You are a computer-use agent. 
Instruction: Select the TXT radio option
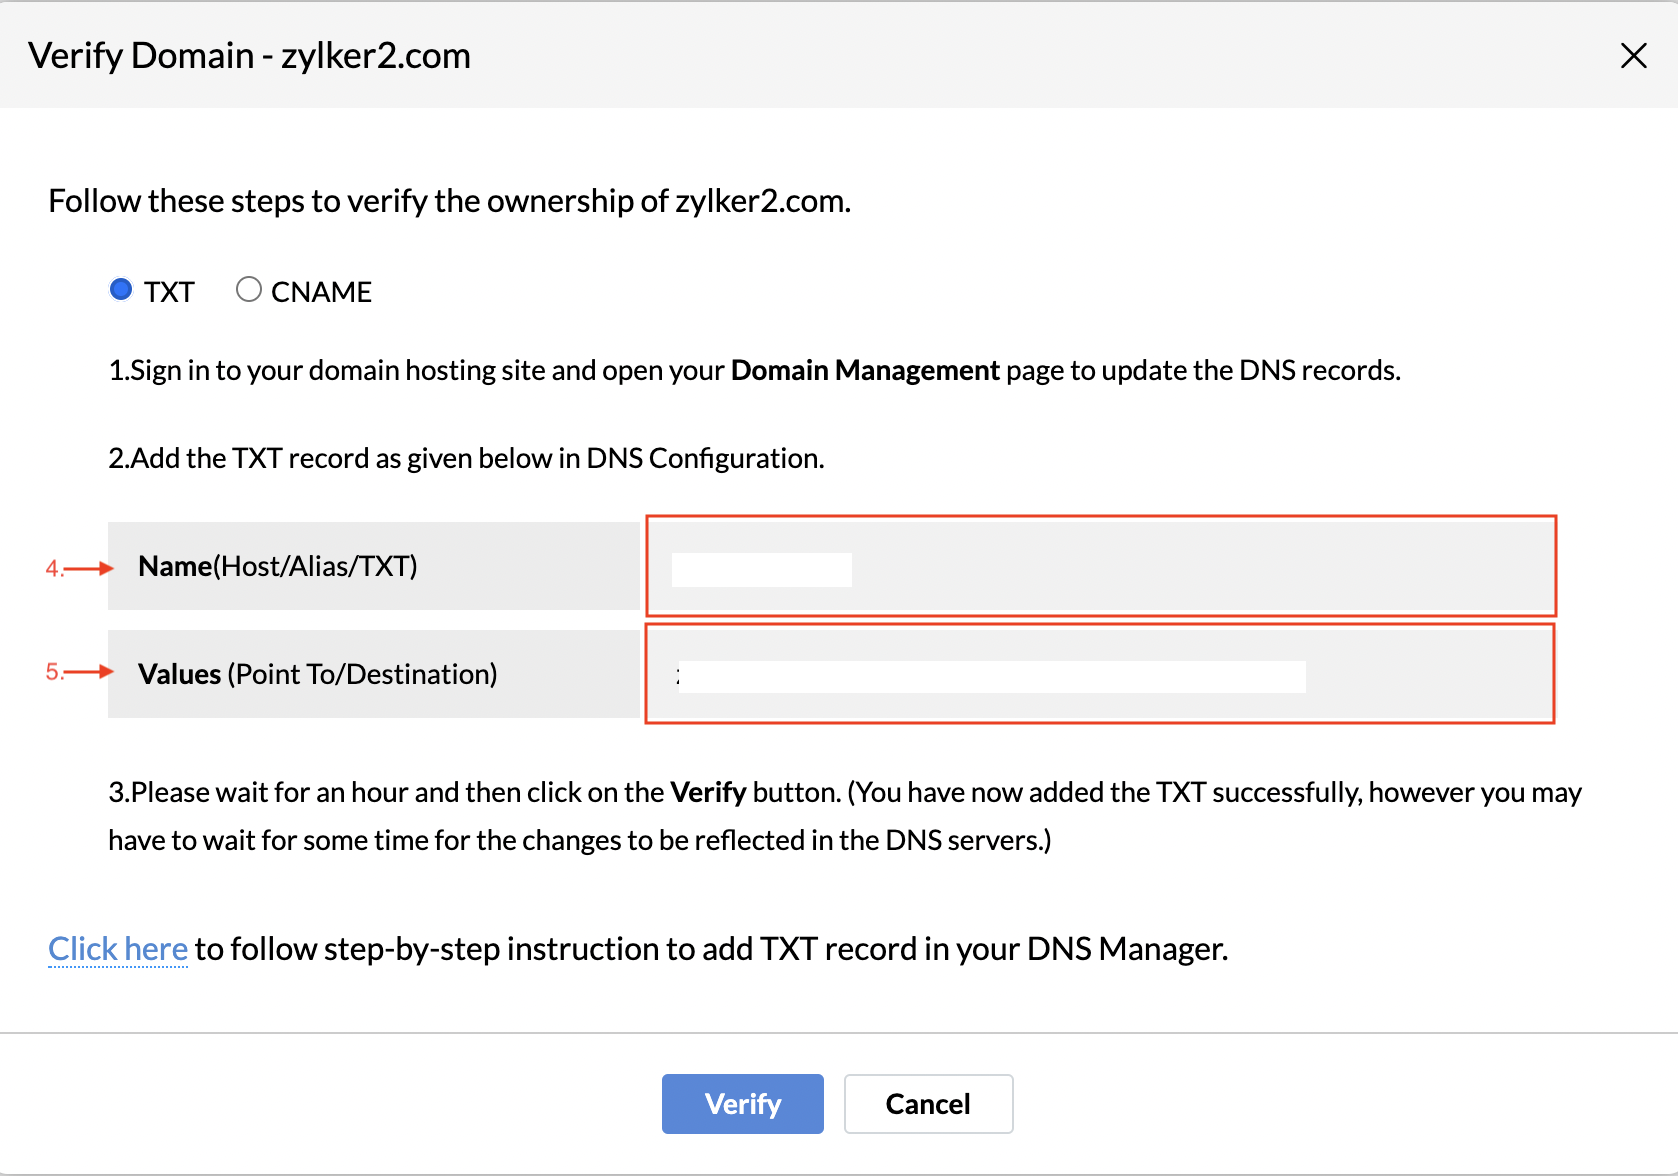pyautogui.click(x=121, y=290)
